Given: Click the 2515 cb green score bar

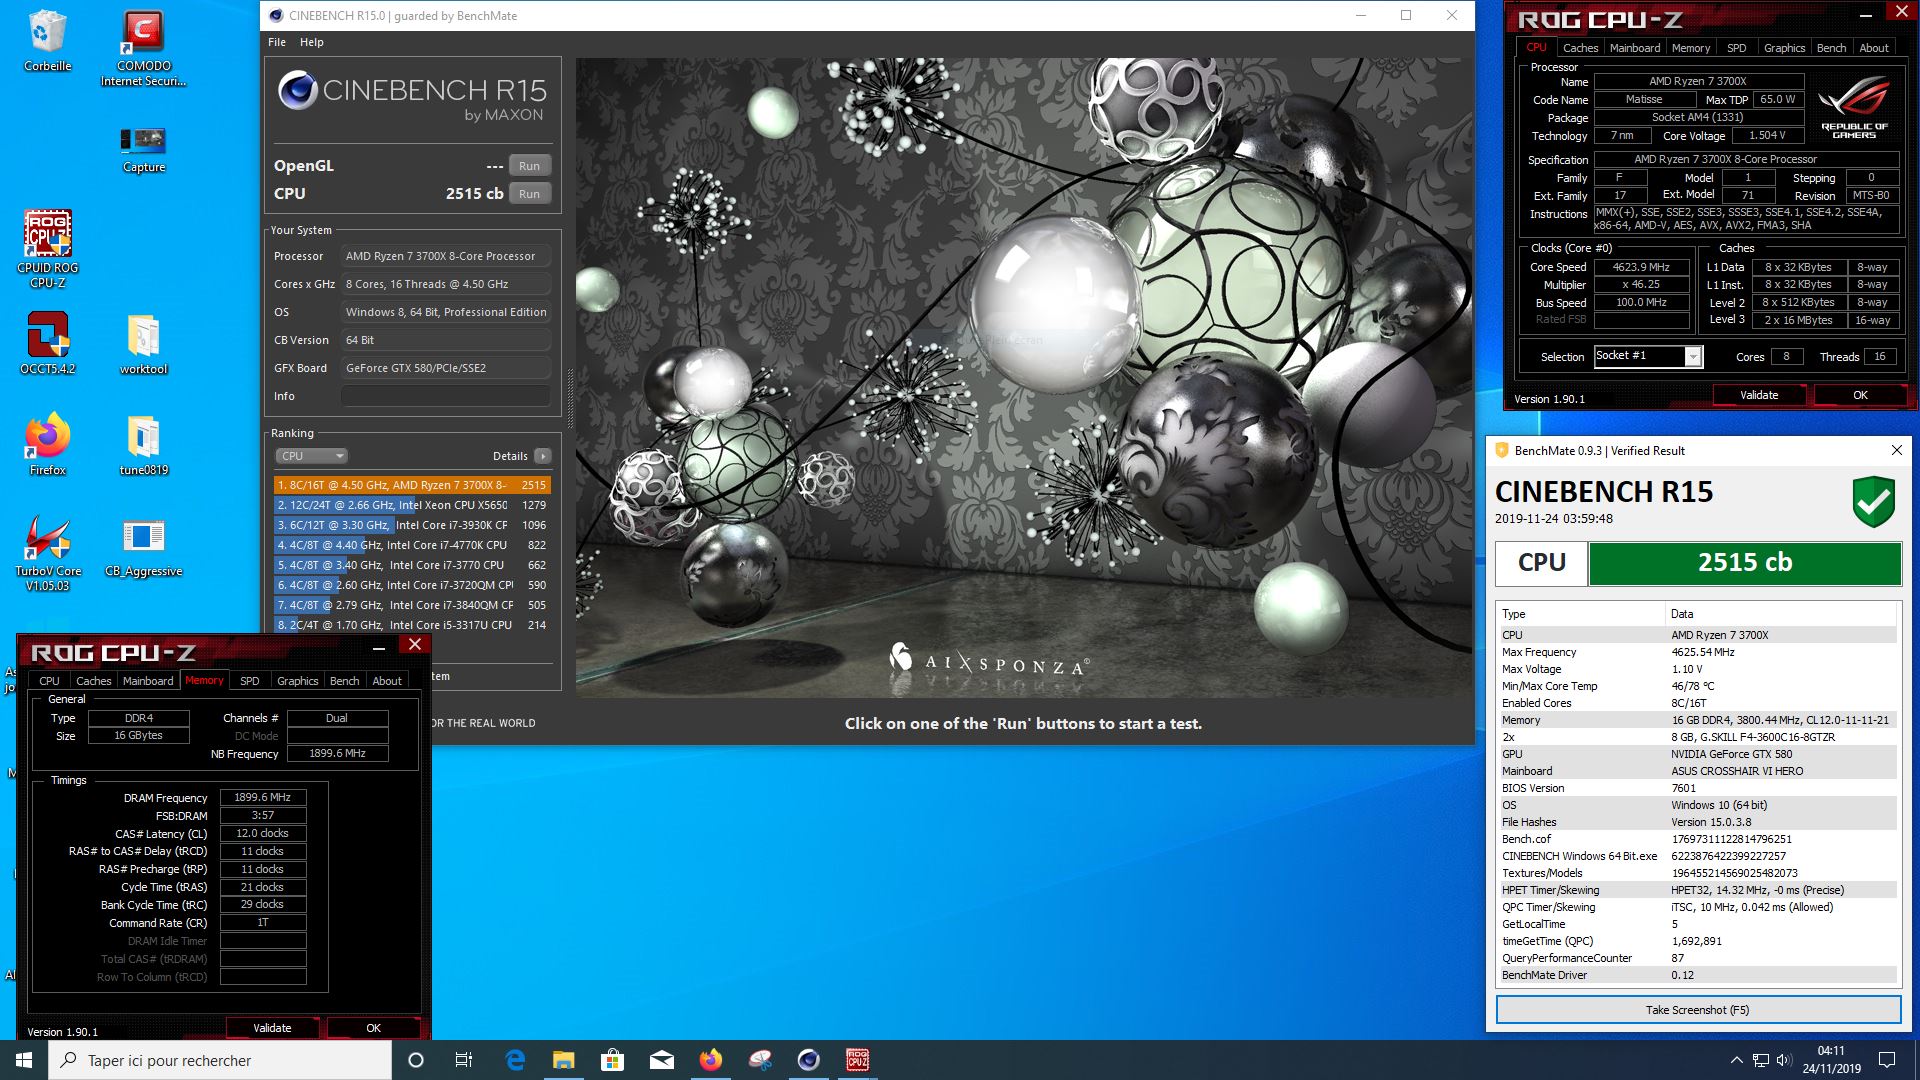Looking at the screenshot, I should [1745, 563].
